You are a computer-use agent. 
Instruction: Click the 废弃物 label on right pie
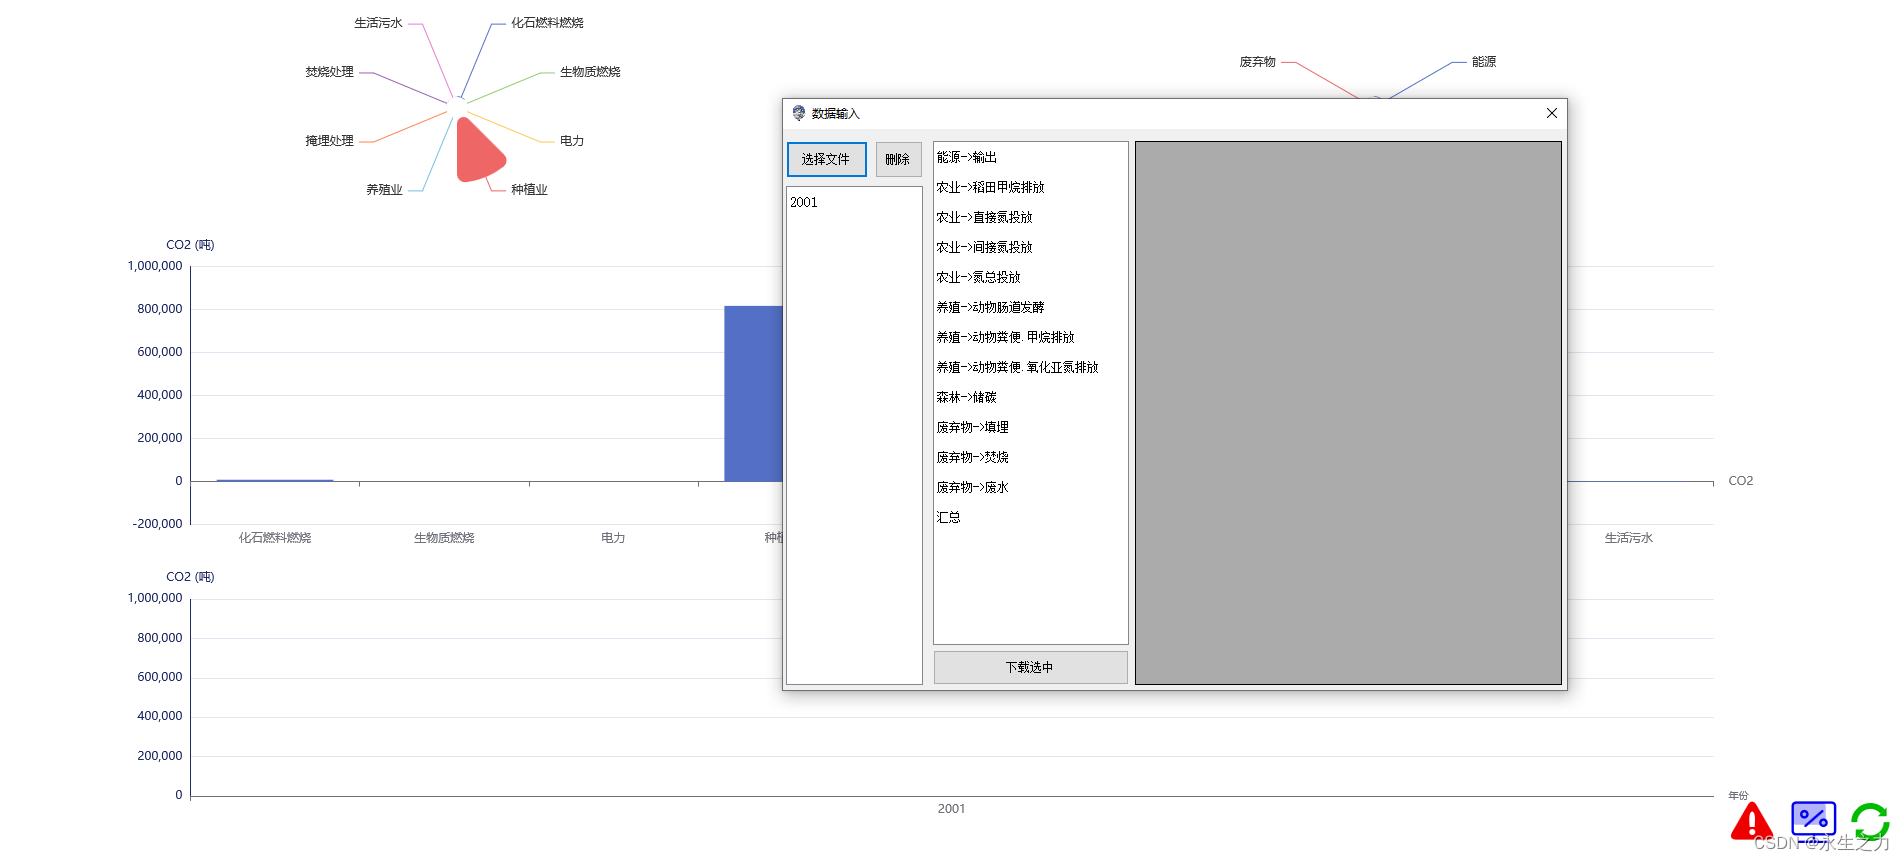(1257, 62)
